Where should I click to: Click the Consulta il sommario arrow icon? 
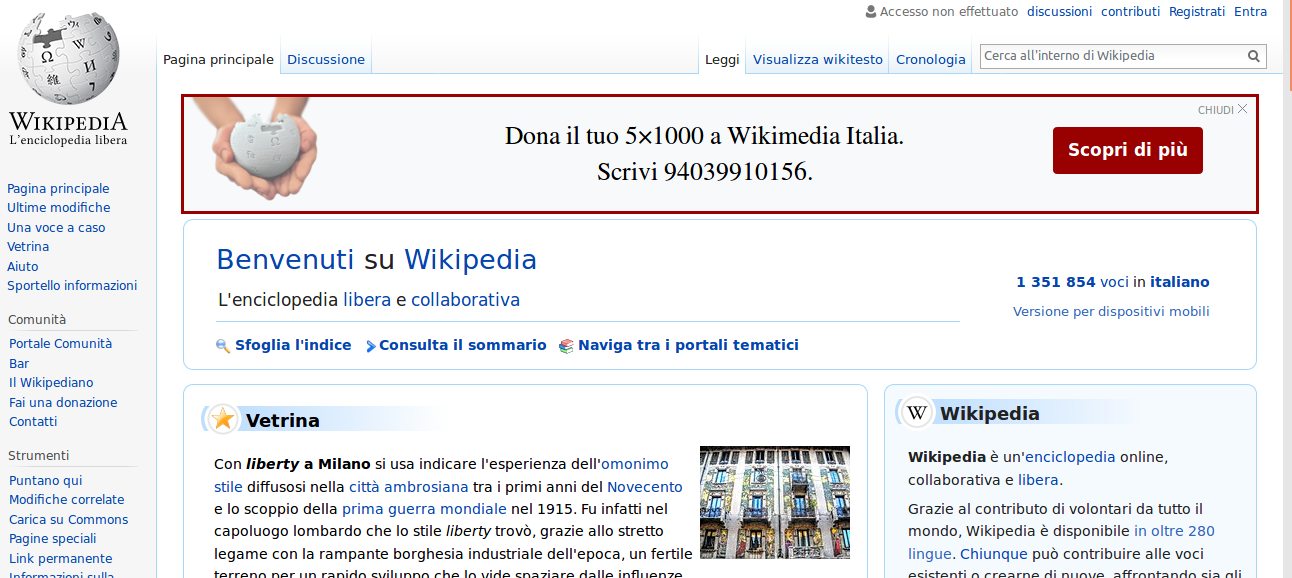pos(370,346)
